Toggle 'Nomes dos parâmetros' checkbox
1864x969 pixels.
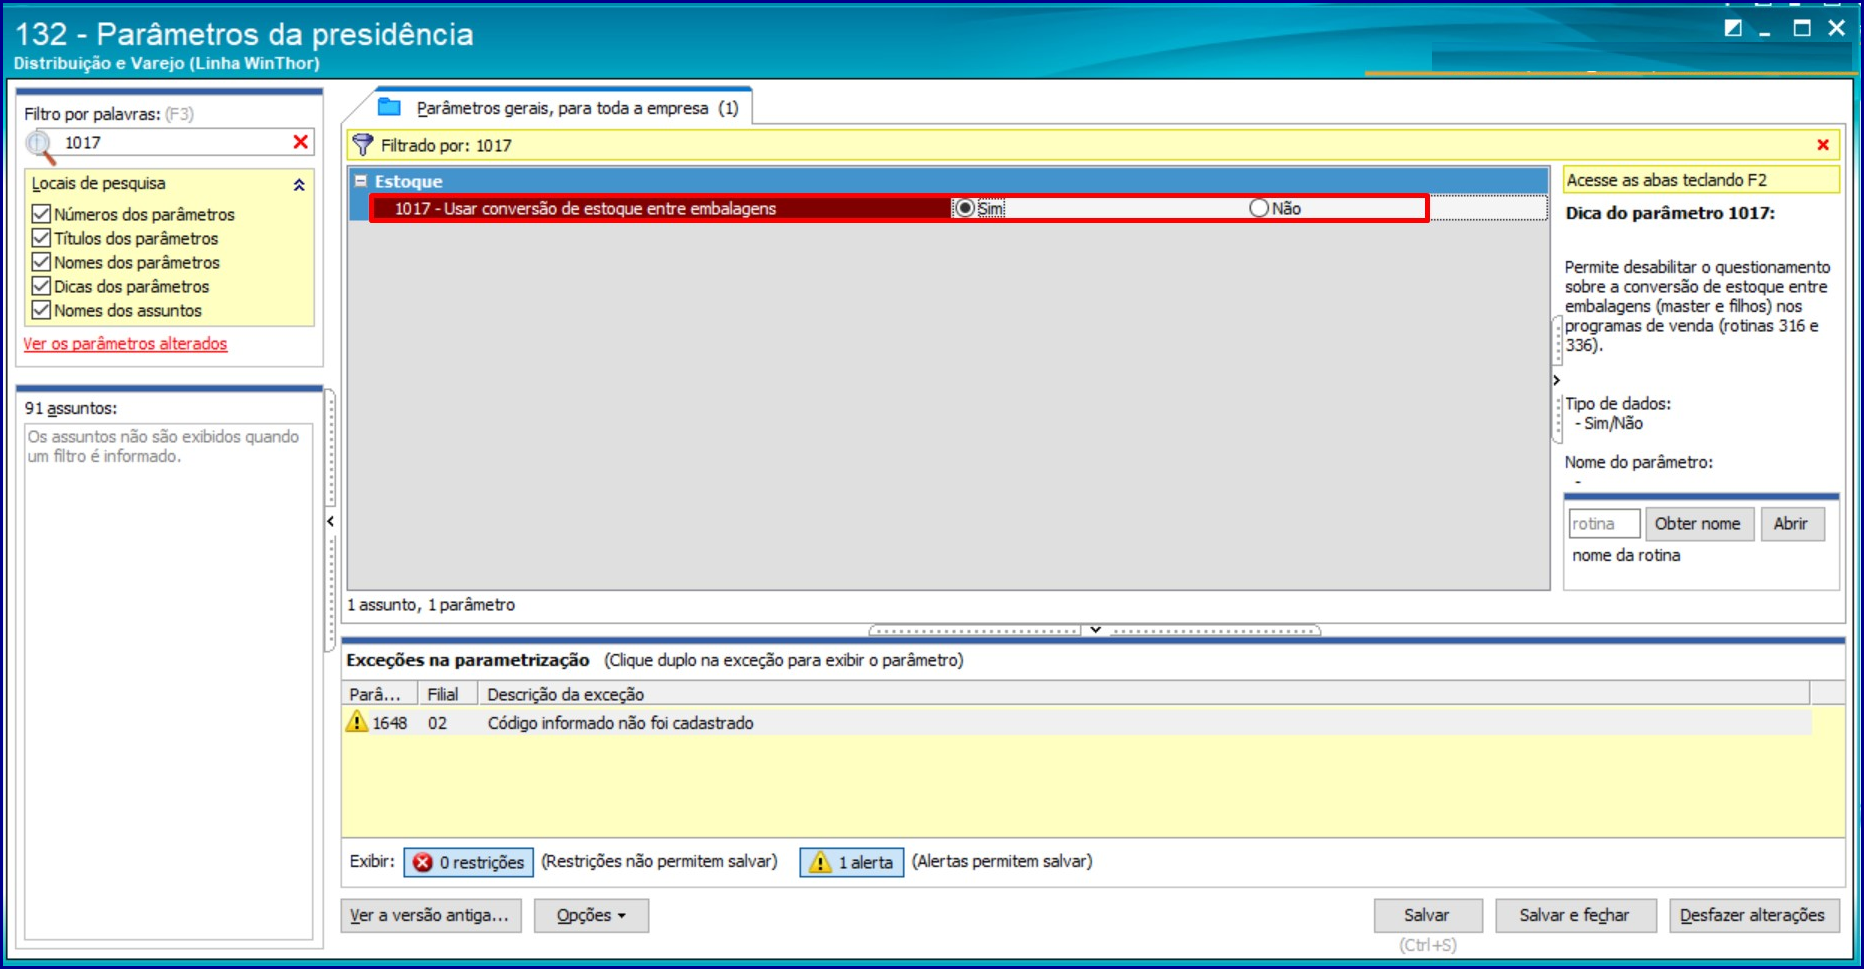[x=41, y=262]
